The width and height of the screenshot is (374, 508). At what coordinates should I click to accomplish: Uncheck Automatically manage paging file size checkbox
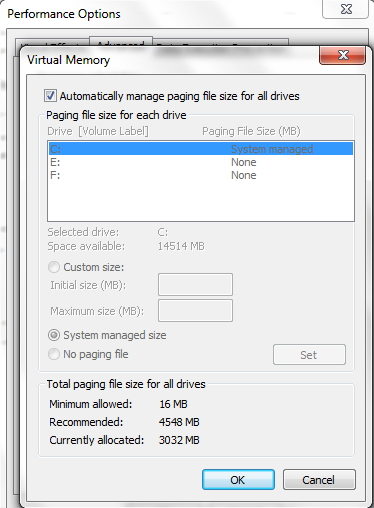click(x=50, y=96)
